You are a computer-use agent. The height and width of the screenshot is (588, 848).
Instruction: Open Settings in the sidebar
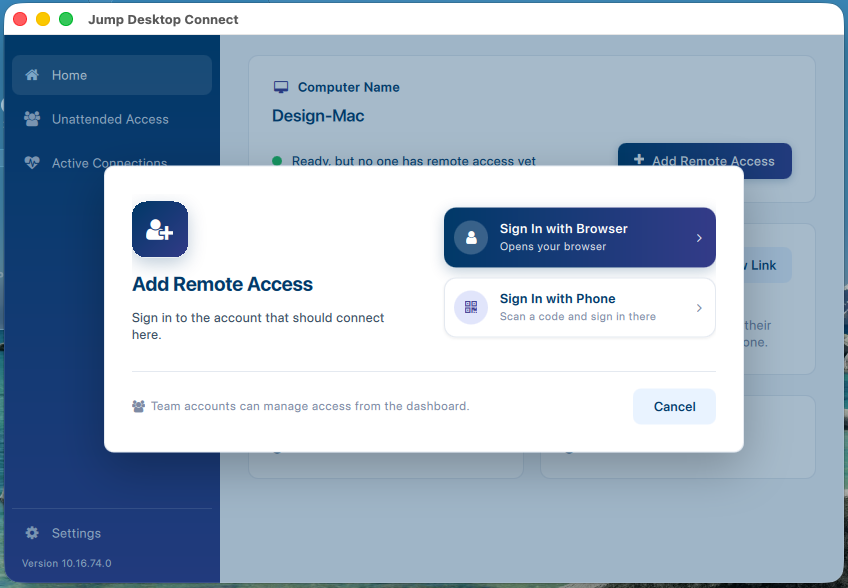pos(112,533)
